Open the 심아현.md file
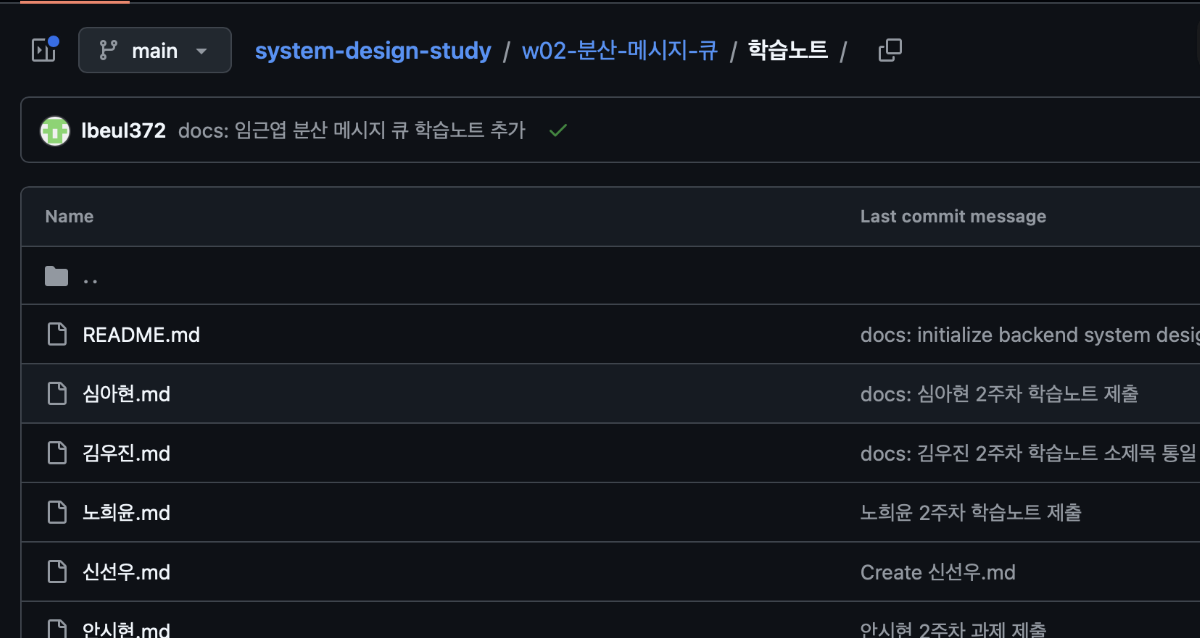This screenshot has width=1200, height=638. [126, 394]
